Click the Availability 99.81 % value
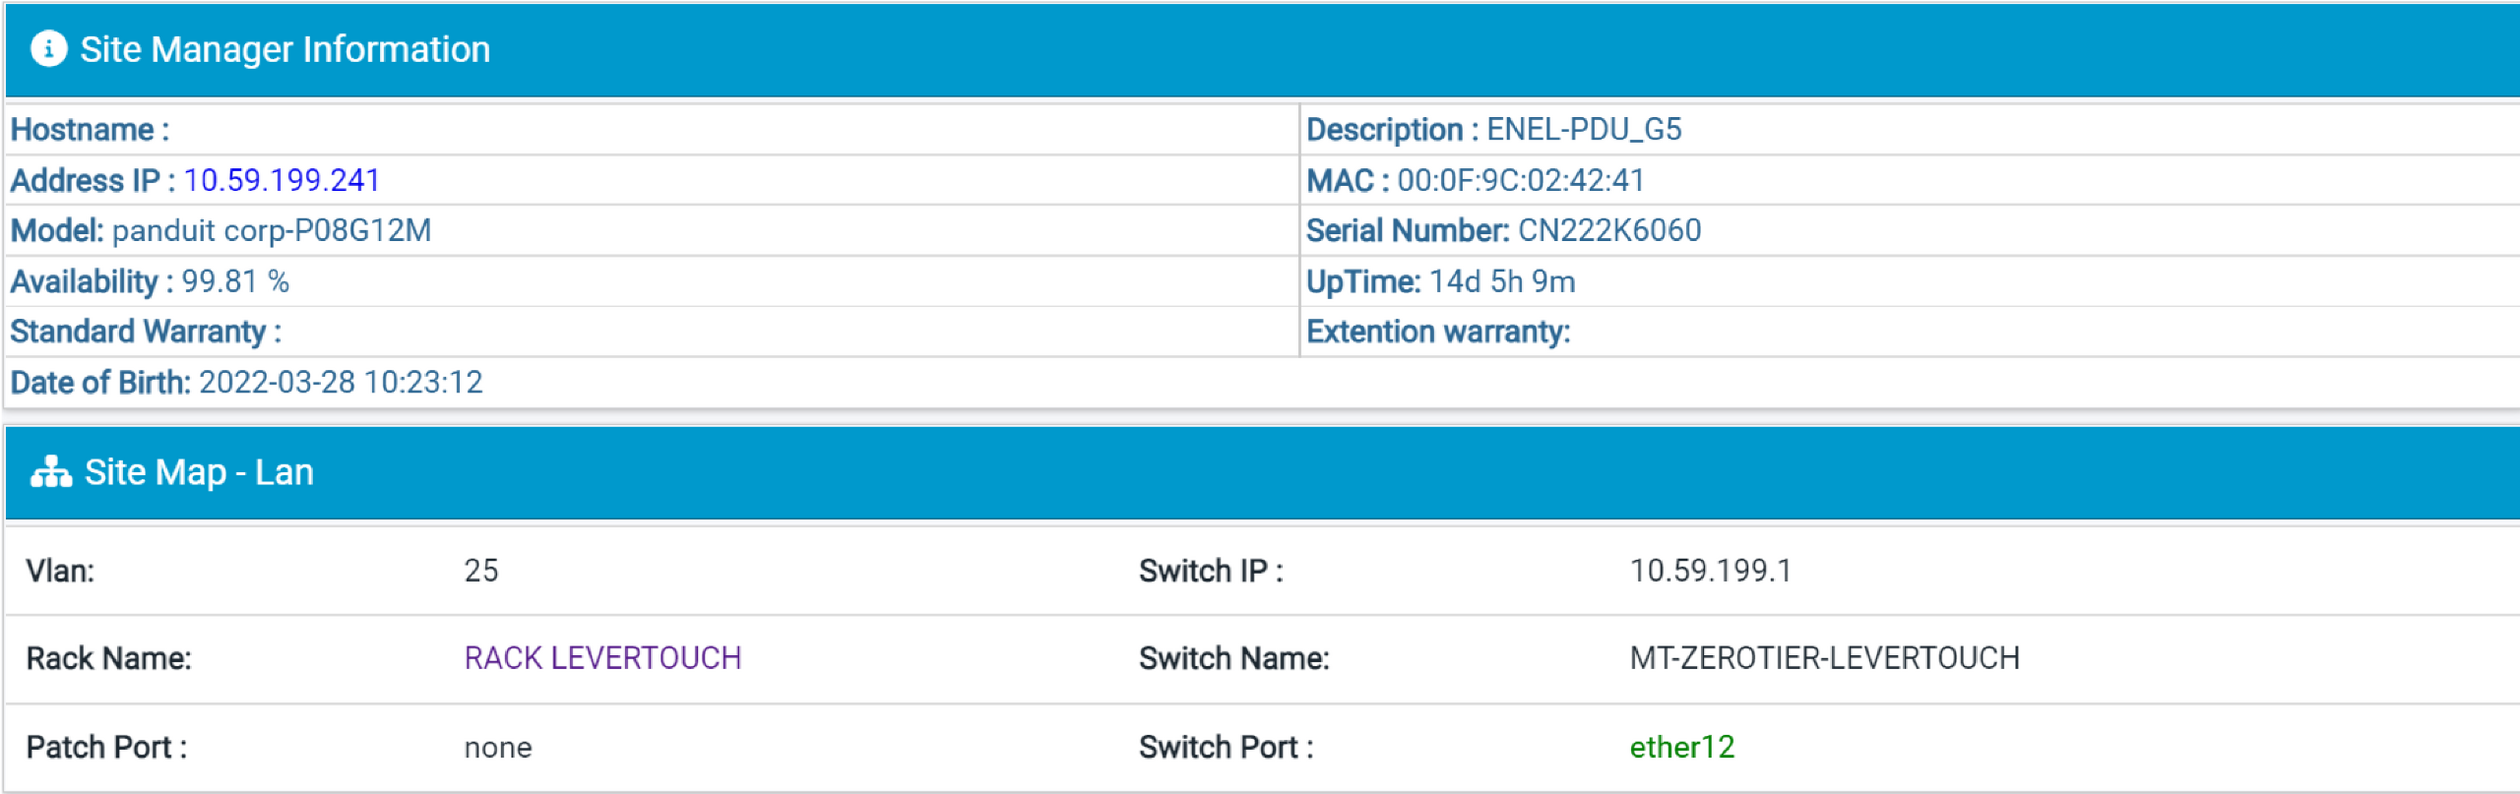This screenshot has height=794, width=2520. coord(235,282)
